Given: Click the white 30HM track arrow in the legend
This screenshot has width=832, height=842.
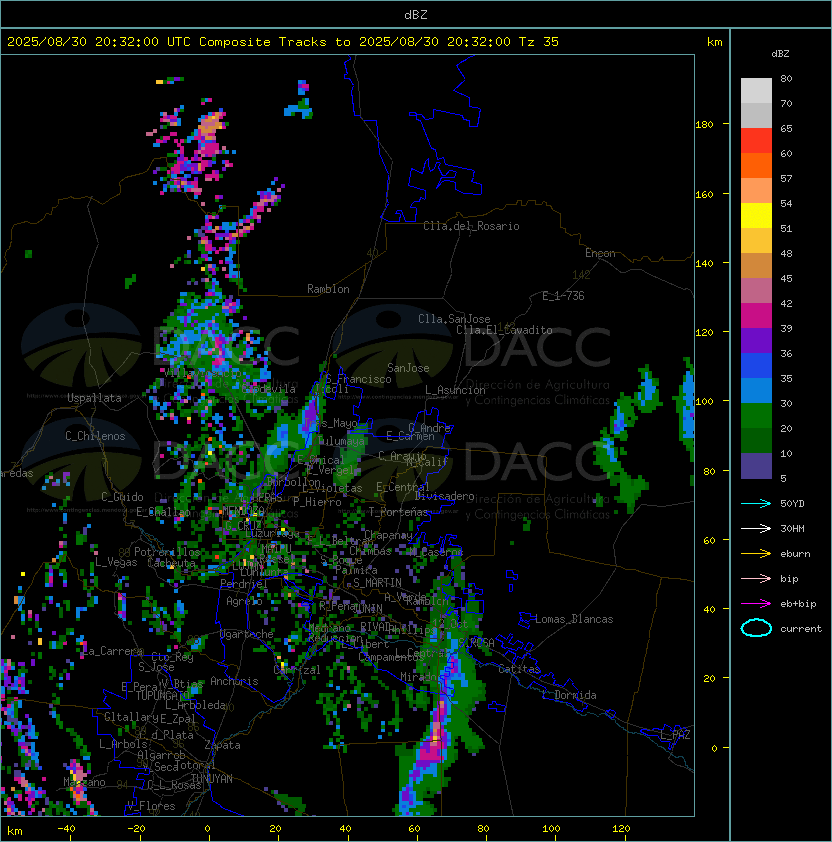Looking at the screenshot, I should [x=756, y=529].
